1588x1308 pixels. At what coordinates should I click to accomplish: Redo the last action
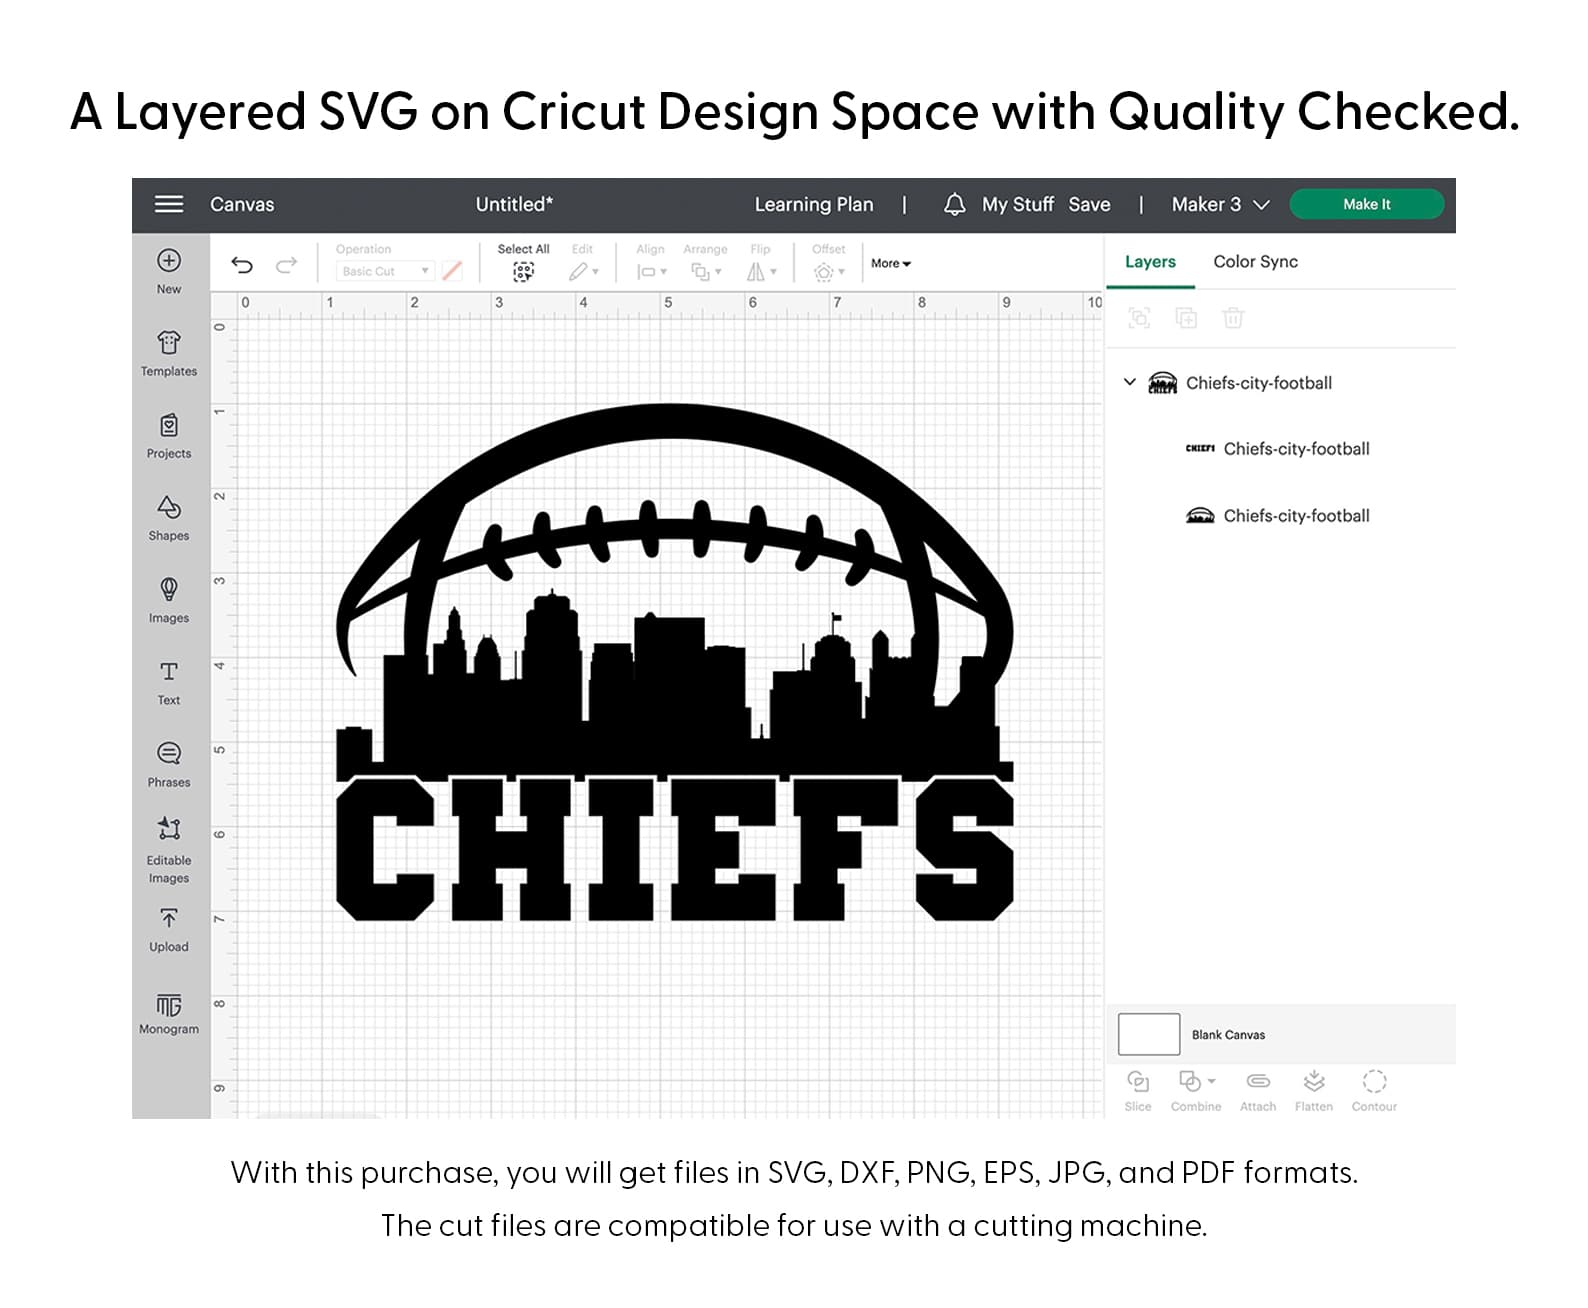coord(287,265)
